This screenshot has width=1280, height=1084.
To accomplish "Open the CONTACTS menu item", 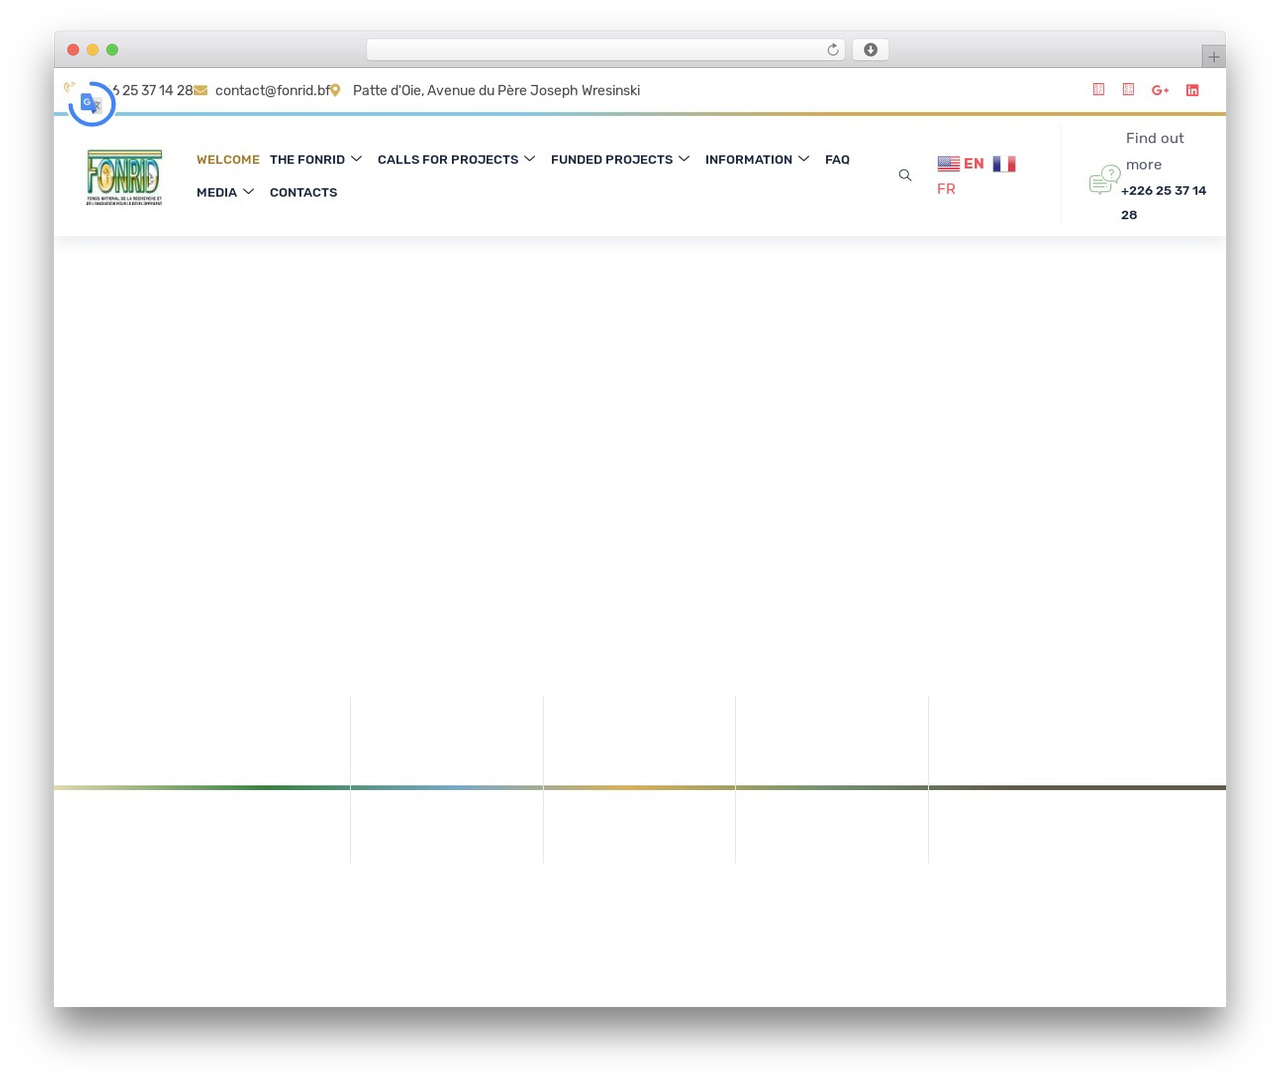I will point(303,193).
